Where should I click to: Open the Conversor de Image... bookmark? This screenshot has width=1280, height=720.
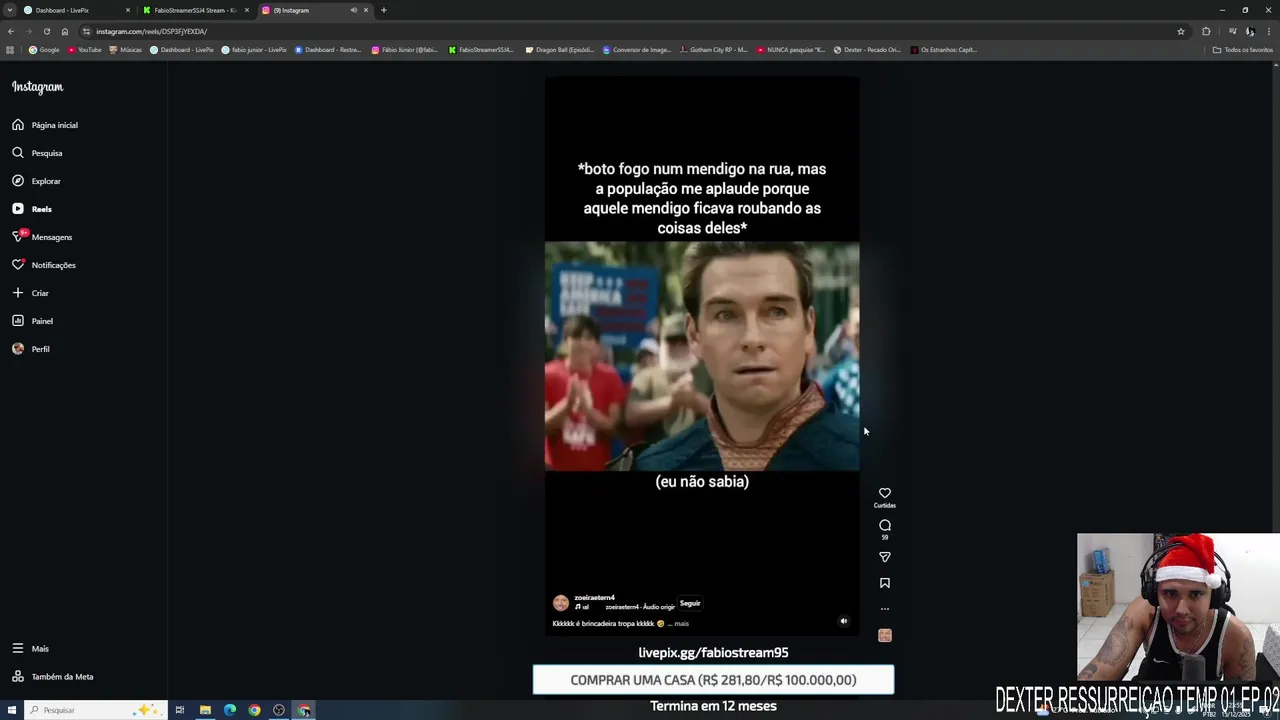pos(637,49)
